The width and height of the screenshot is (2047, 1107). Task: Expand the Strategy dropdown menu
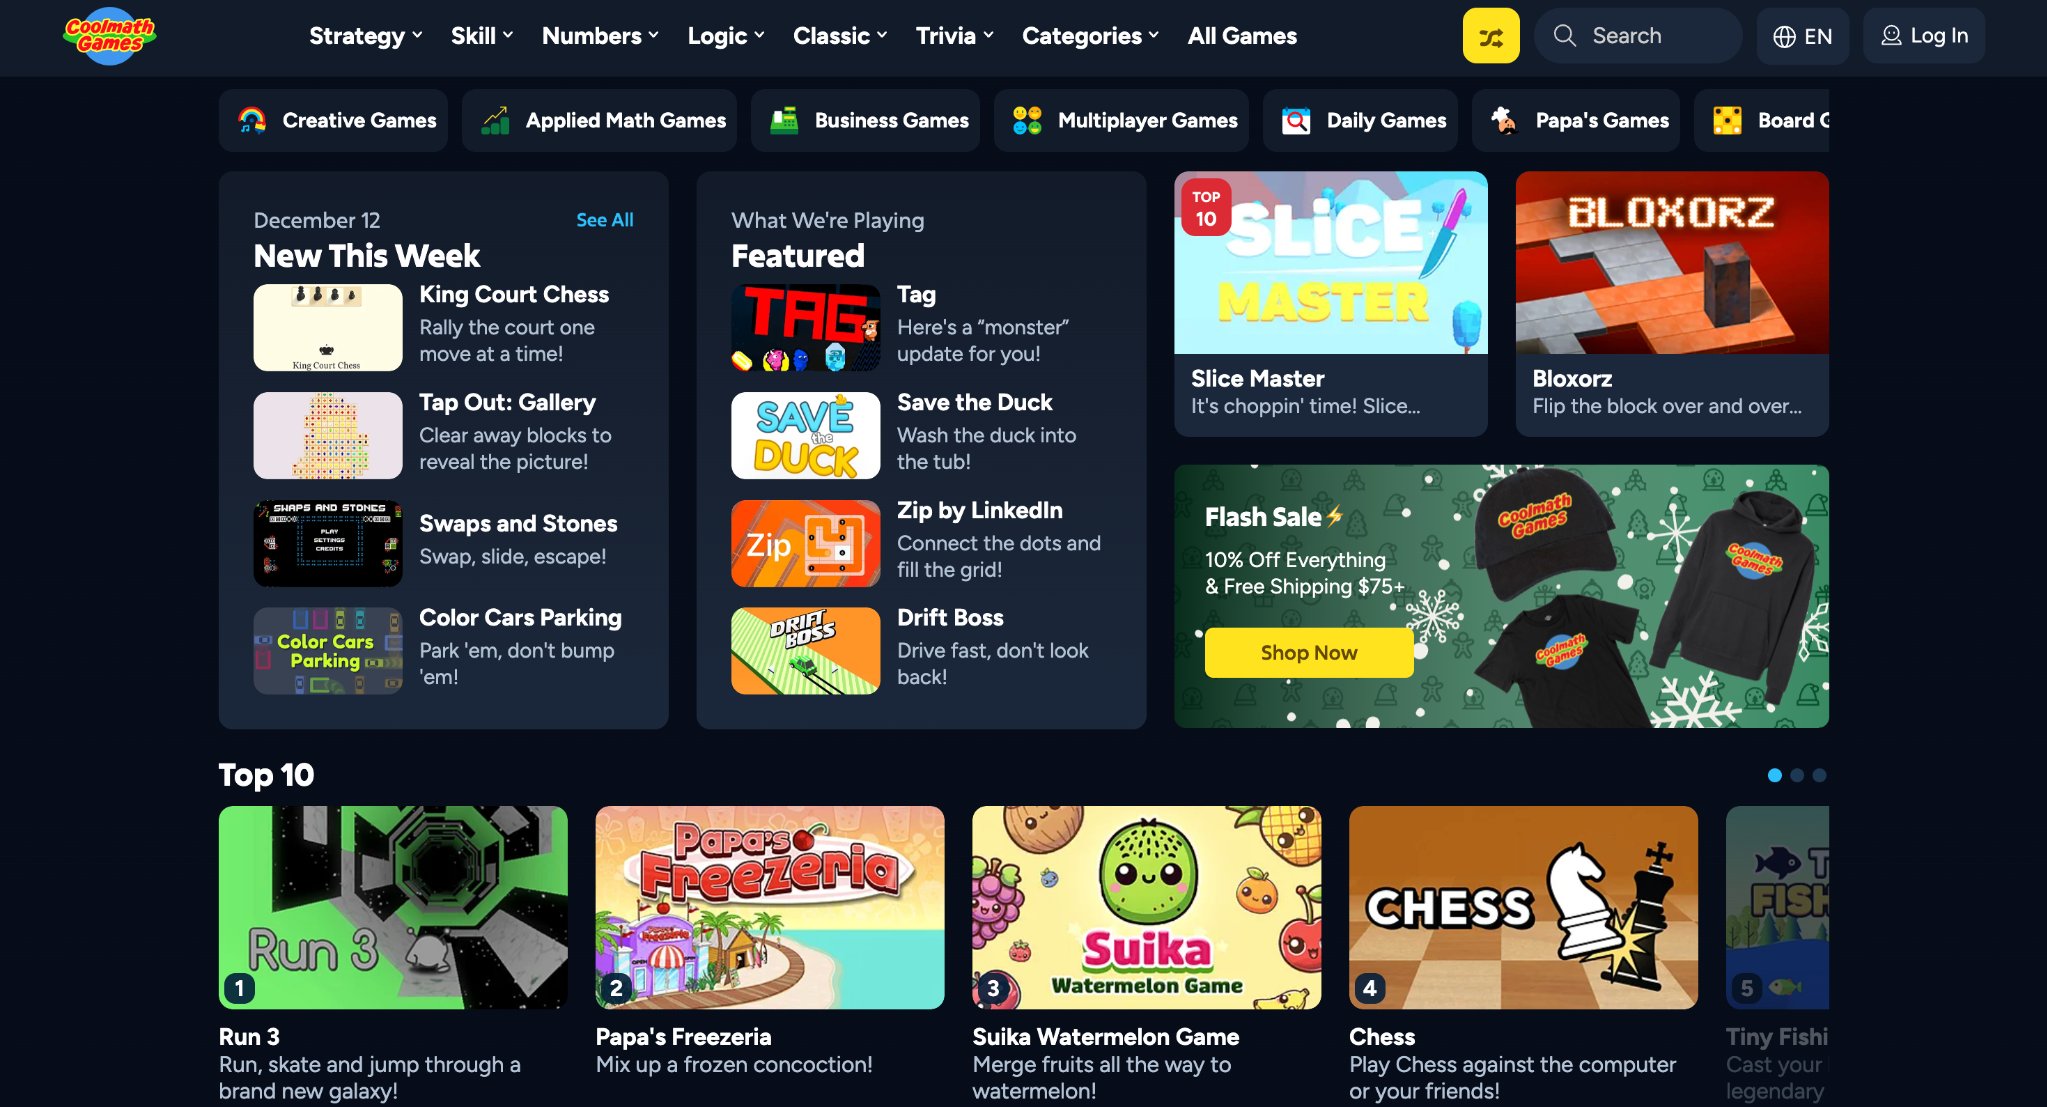pos(366,36)
